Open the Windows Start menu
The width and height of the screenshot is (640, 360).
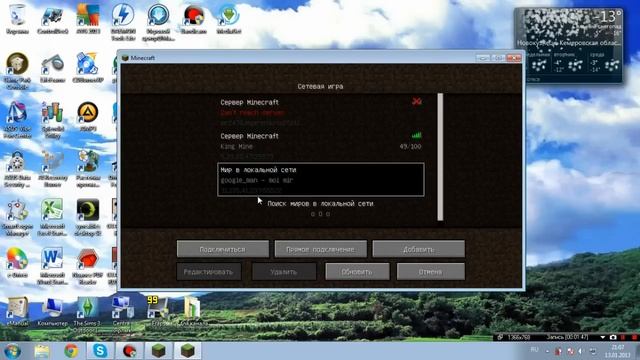[12, 351]
